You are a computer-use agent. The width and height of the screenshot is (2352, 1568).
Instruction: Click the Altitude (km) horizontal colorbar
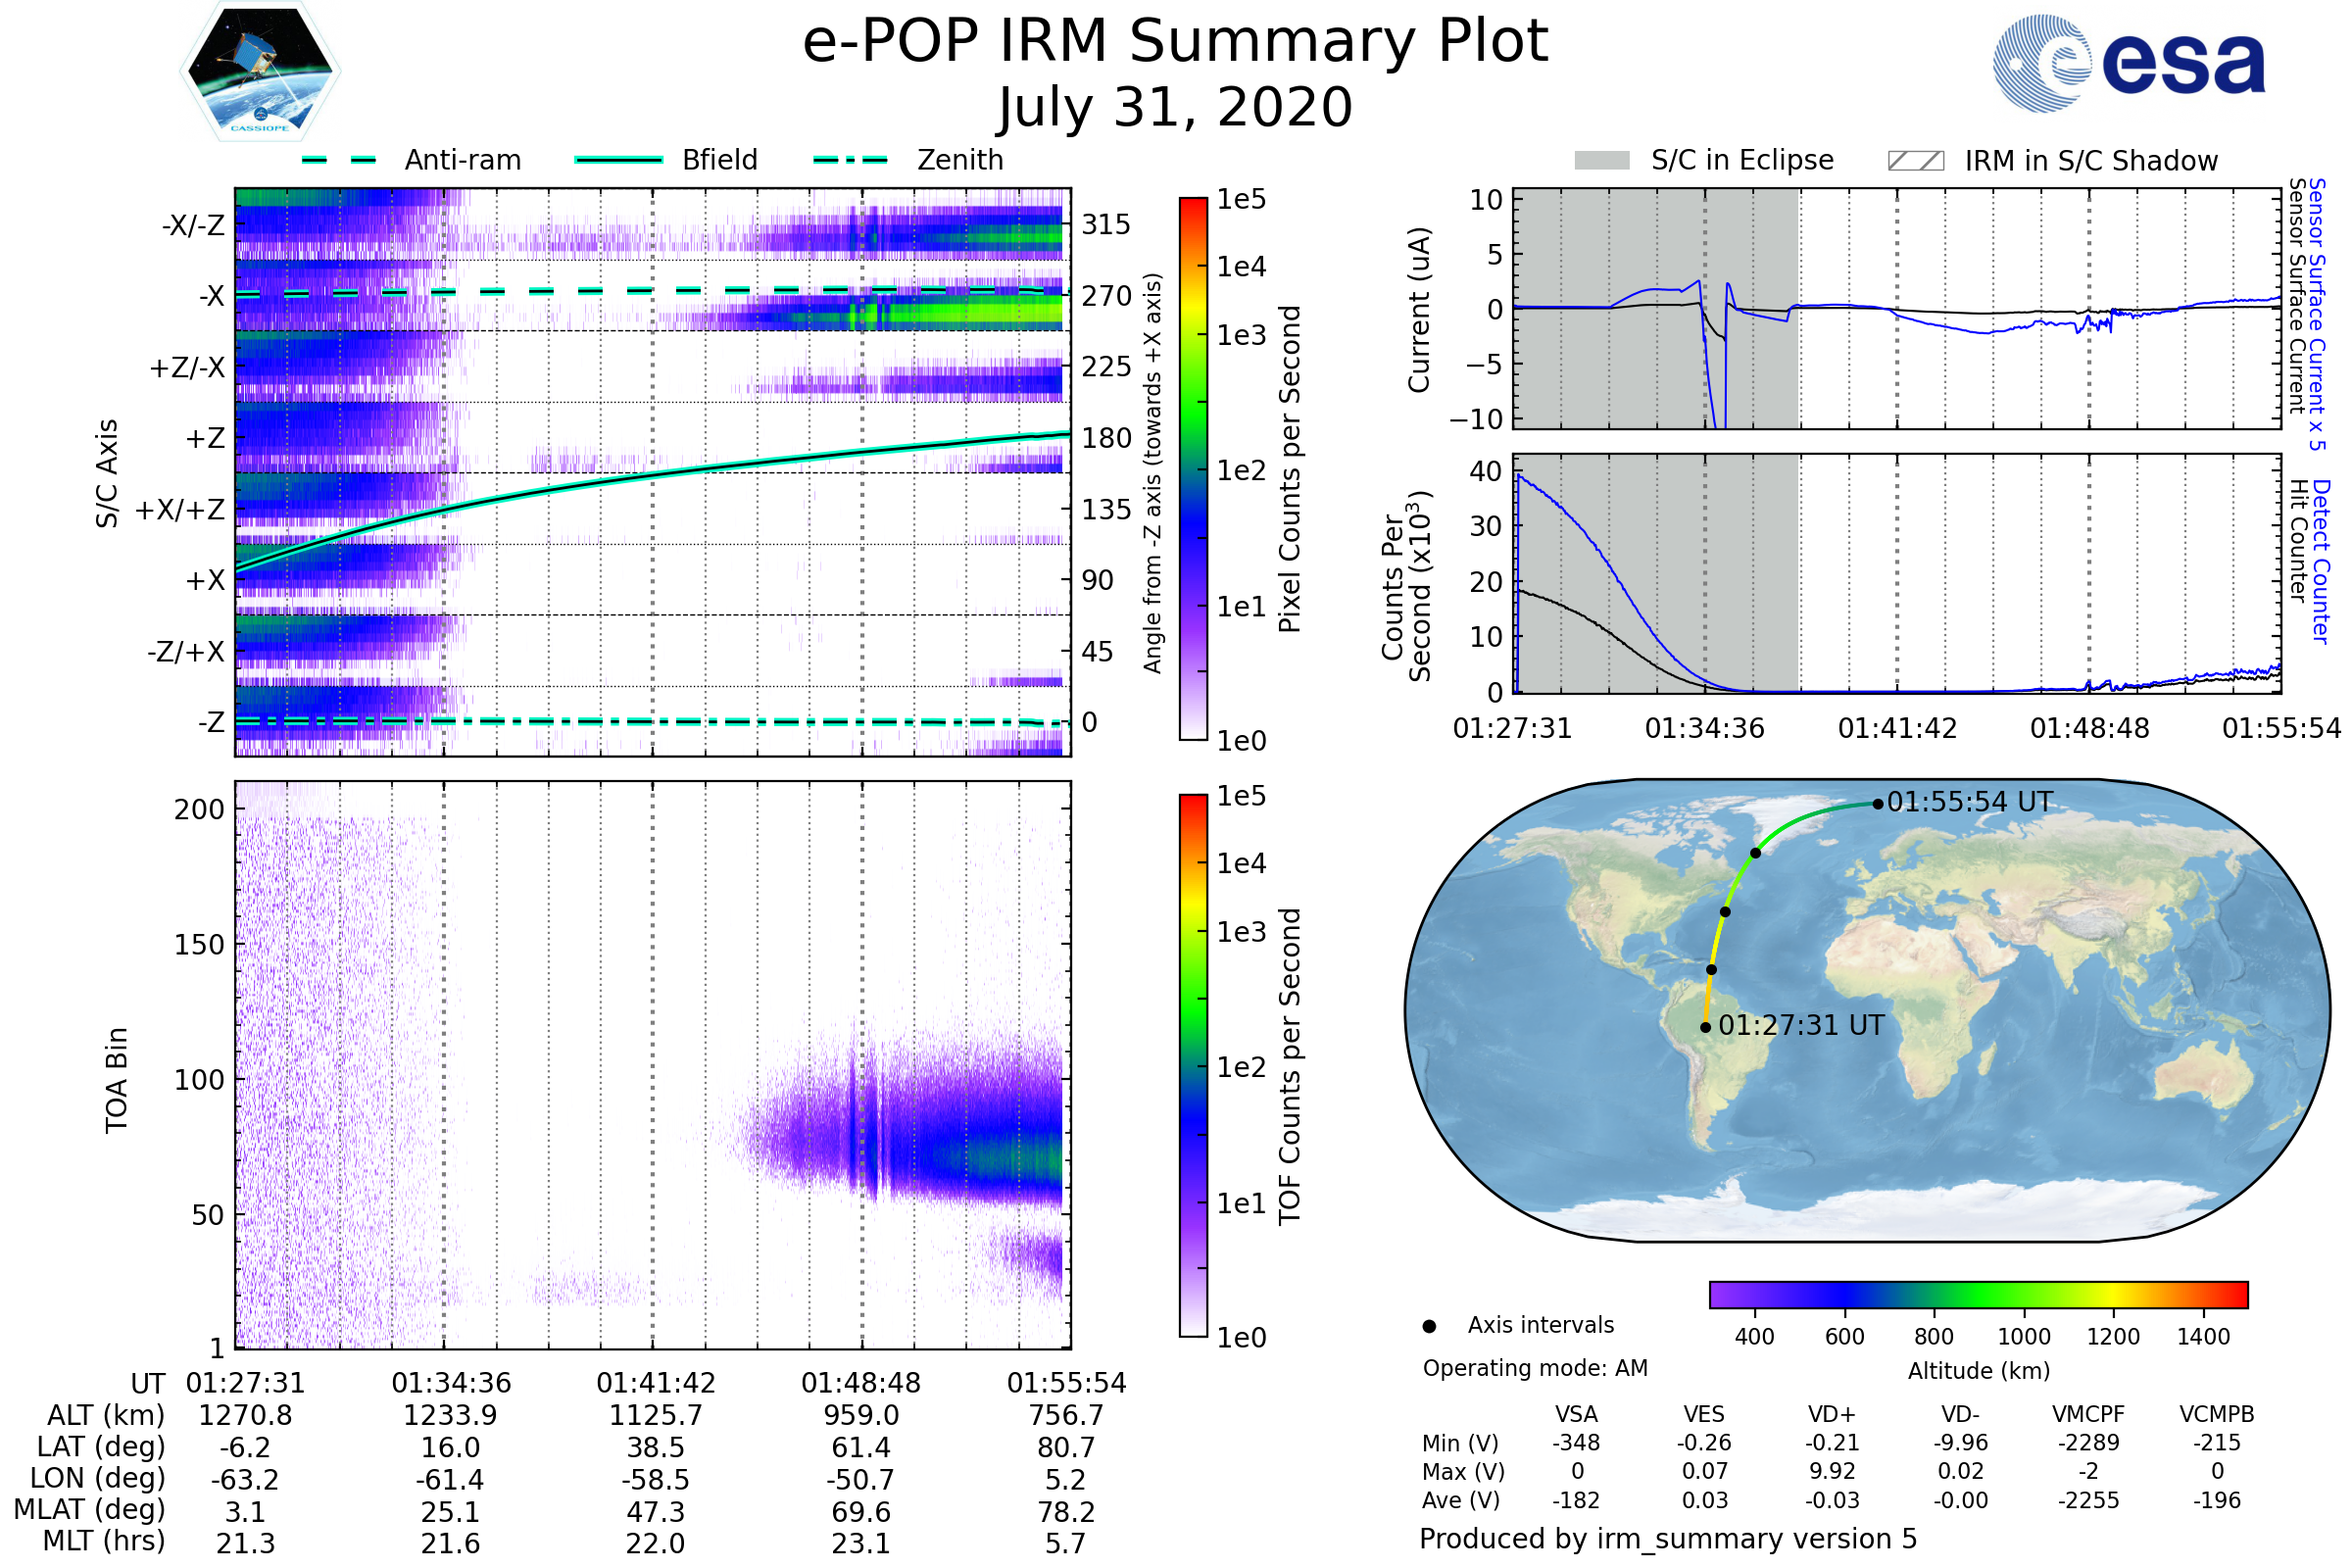tap(1978, 1294)
